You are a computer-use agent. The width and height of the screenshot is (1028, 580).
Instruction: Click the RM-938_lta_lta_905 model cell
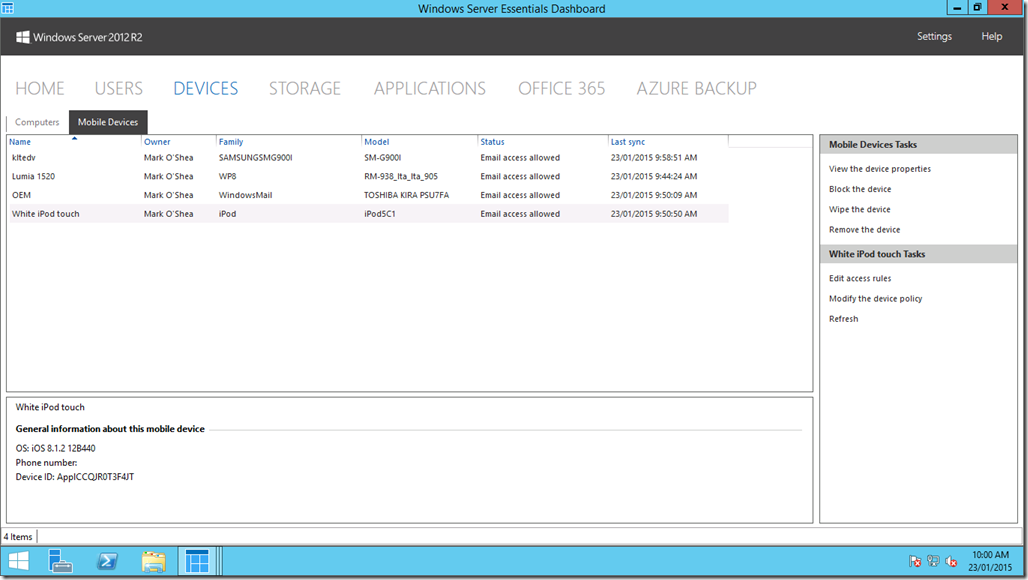(401, 177)
